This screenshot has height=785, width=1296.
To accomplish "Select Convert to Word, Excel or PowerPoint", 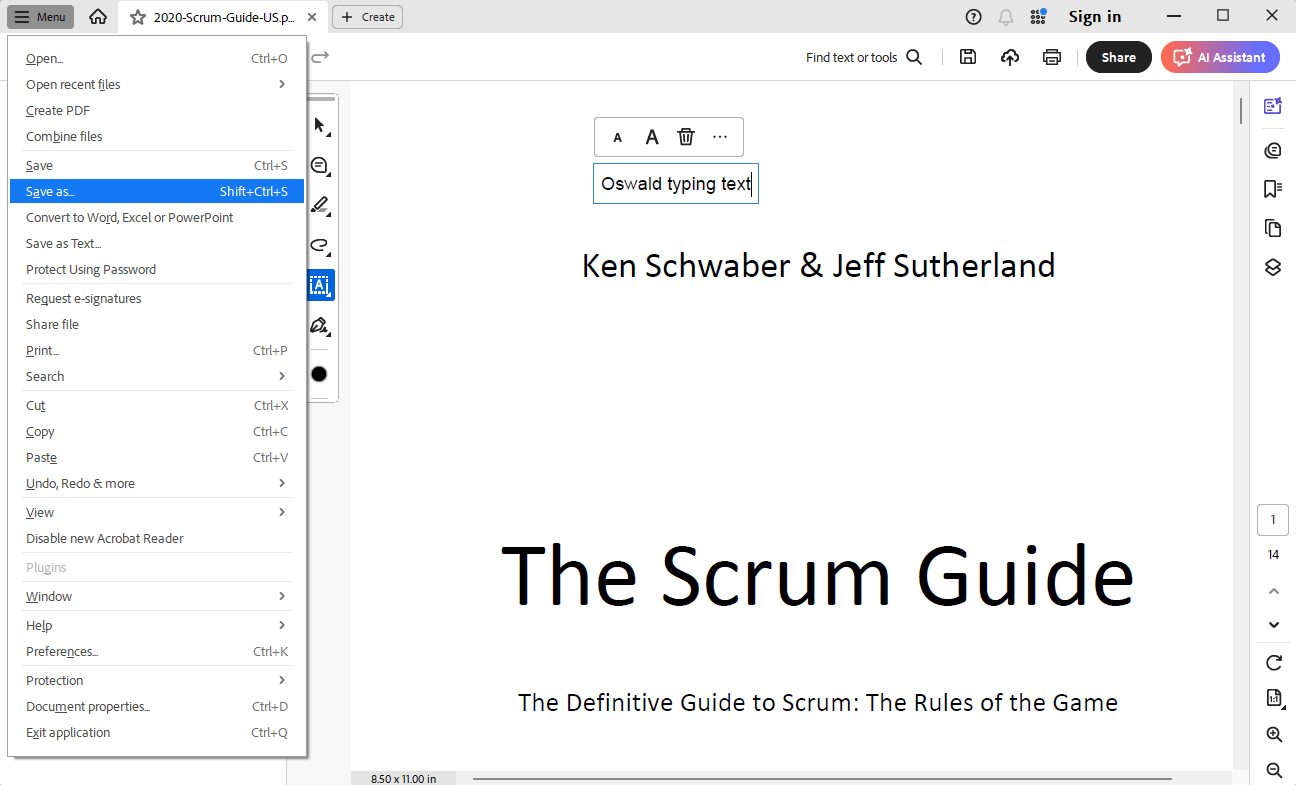I will click(x=157, y=218).
